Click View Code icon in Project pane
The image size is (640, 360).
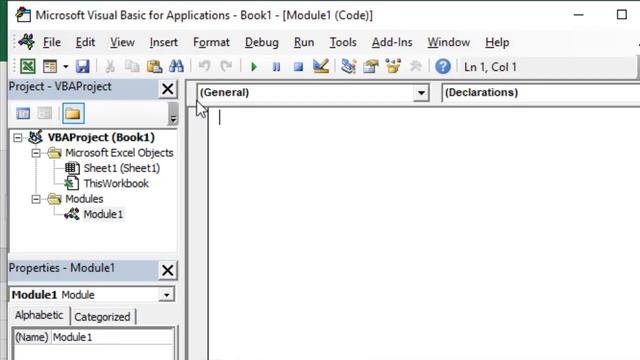click(23, 113)
